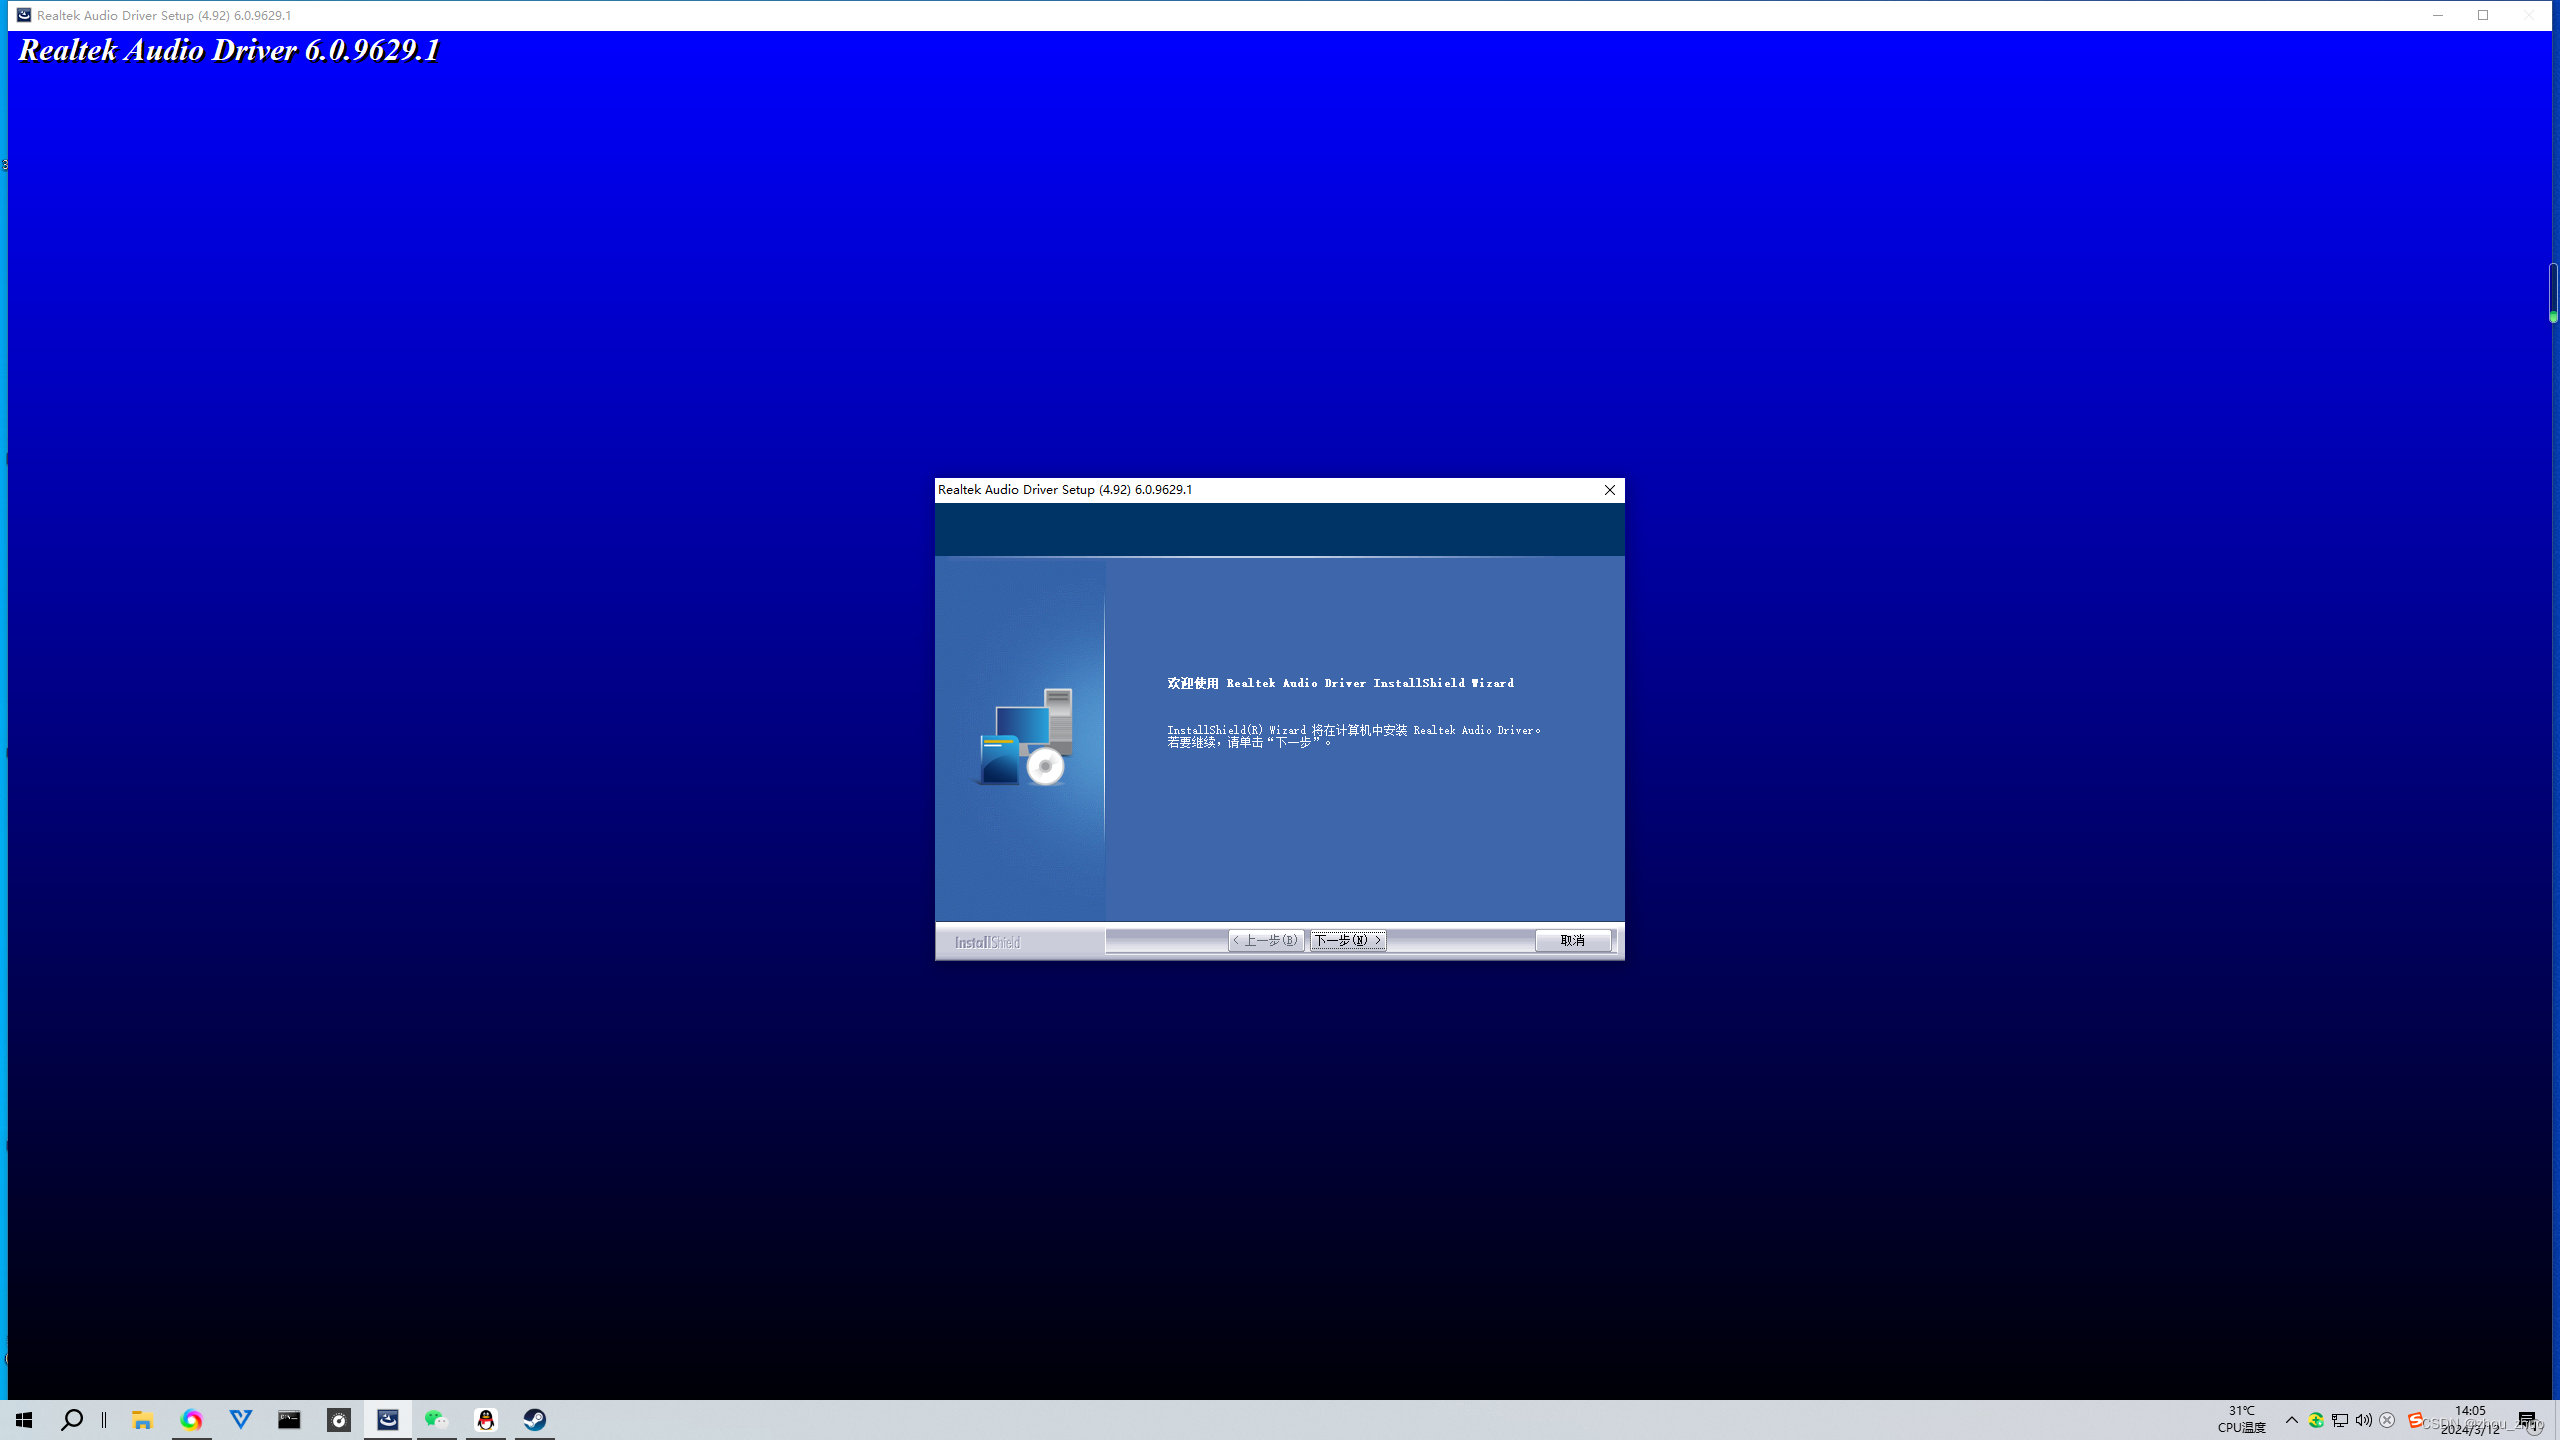This screenshot has width=2560, height=1440.
Task: Cancel the setup with 取消 button
Action: [1573, 940]
